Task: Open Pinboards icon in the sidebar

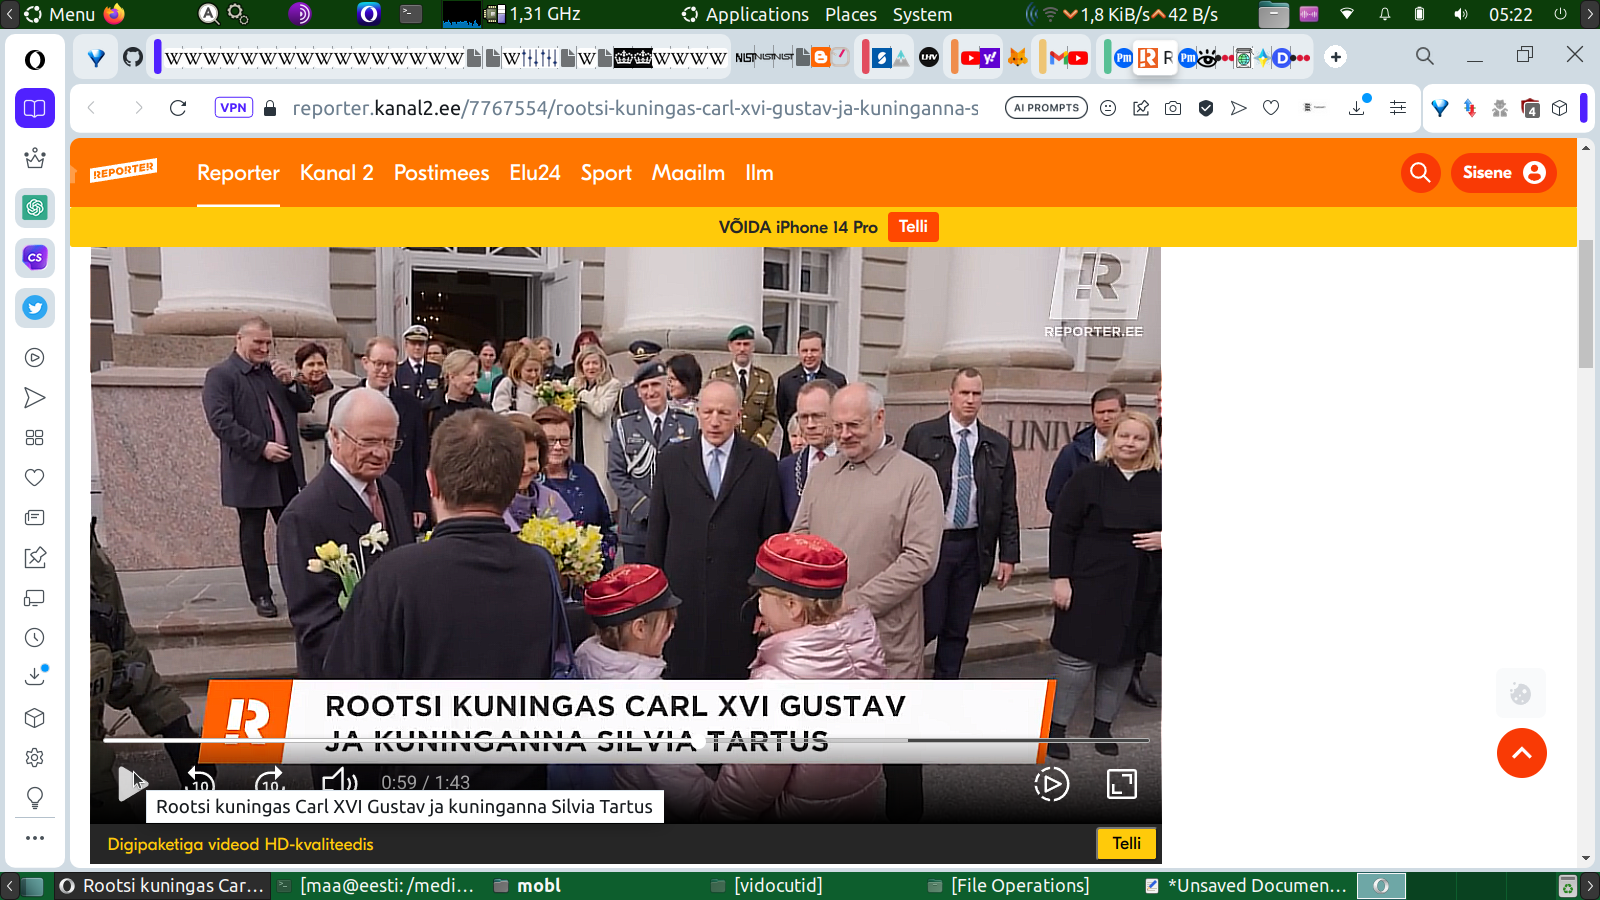Action: (x=35, y=558)
